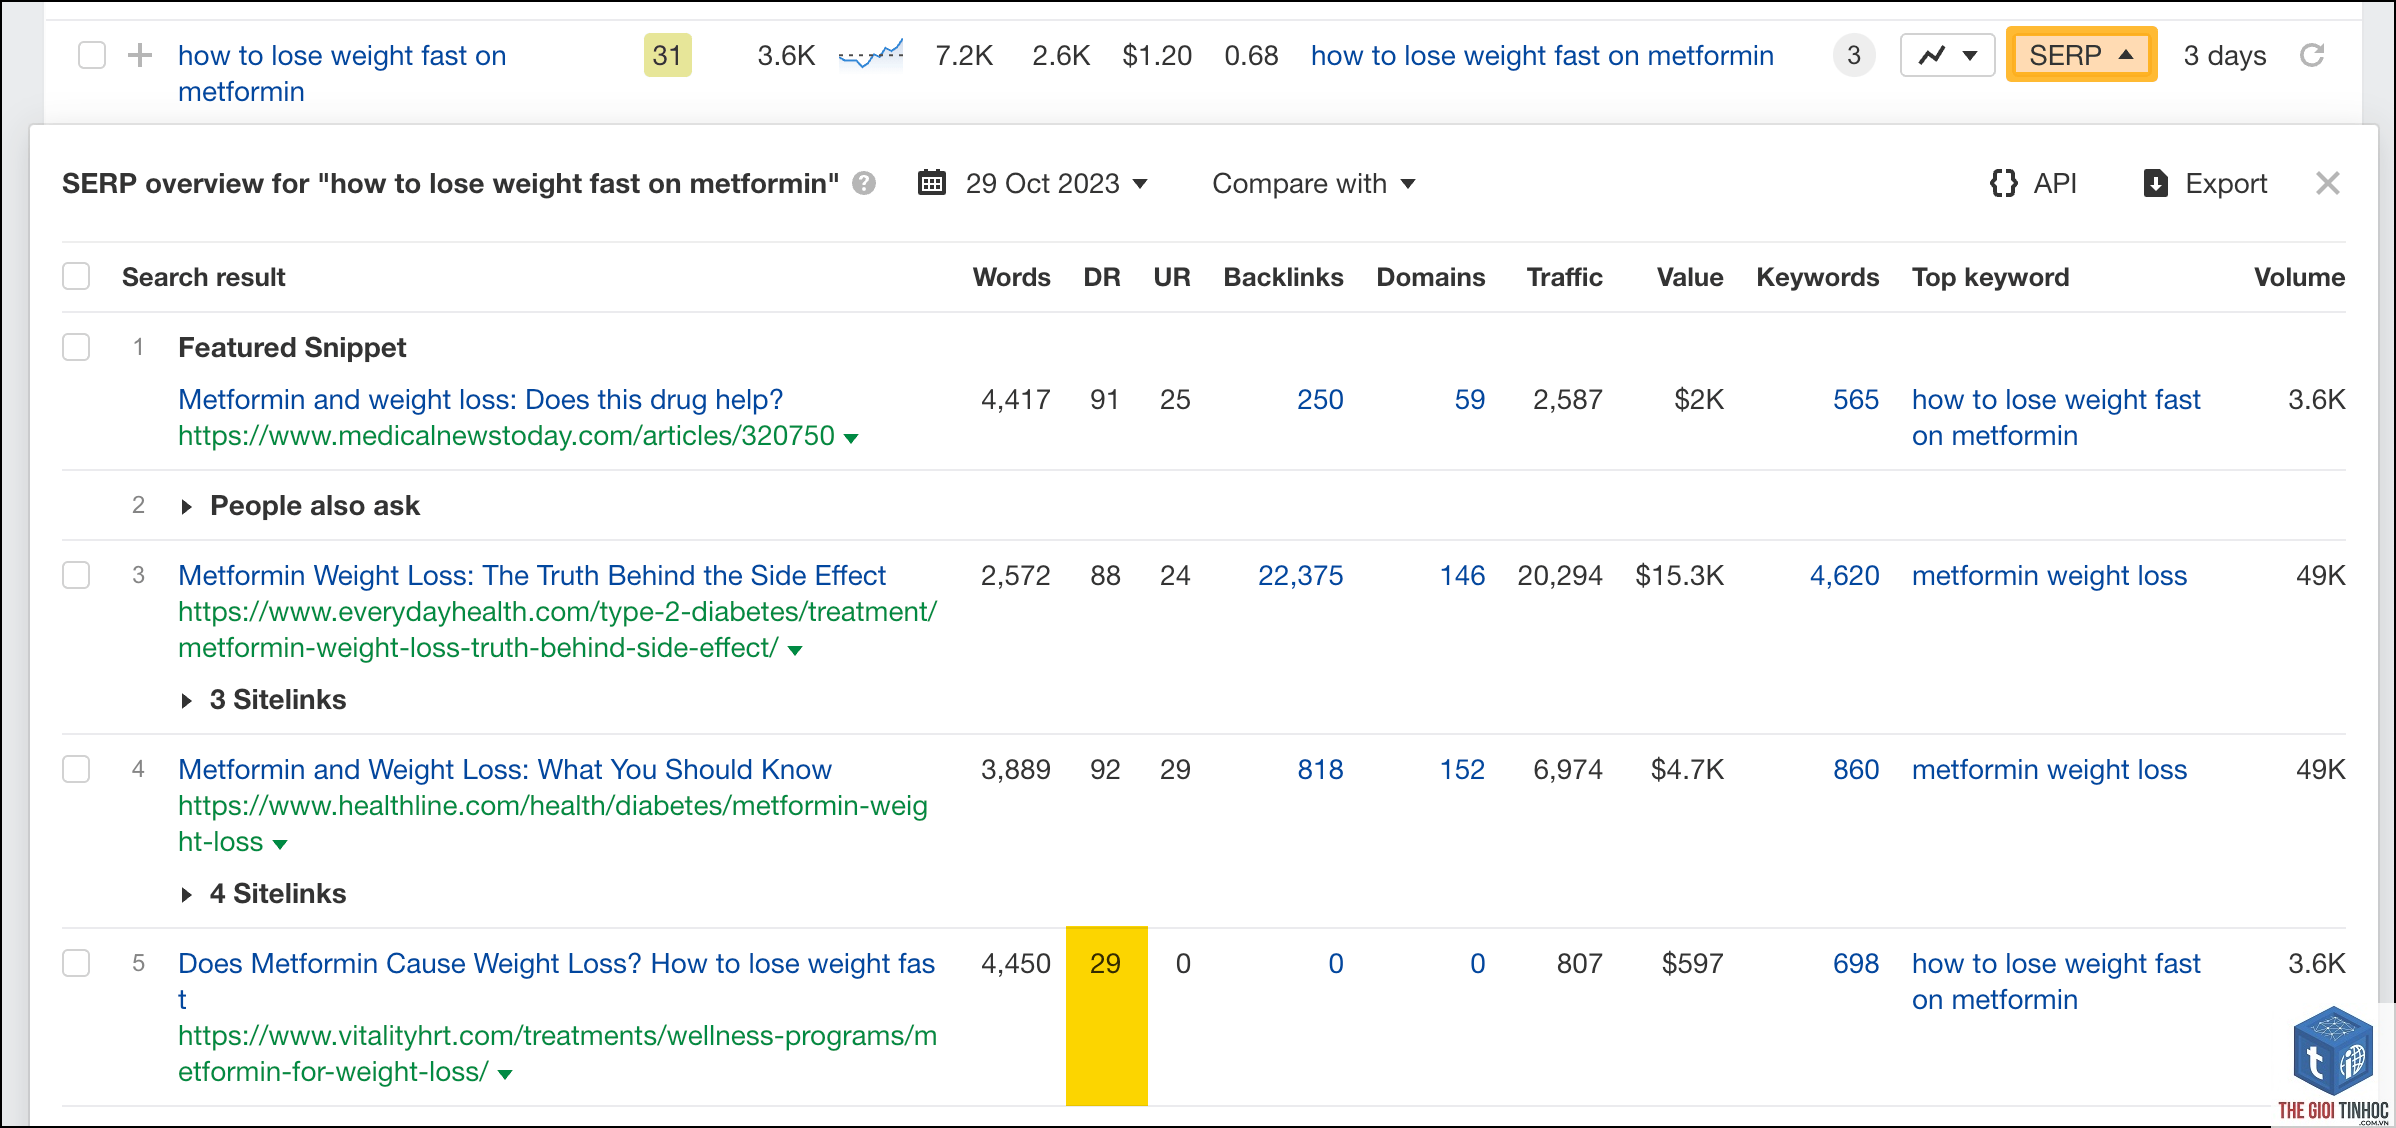Click highlighted DR value 29
Viewport: 2396px width, 1128px height.
[1105, 963]
